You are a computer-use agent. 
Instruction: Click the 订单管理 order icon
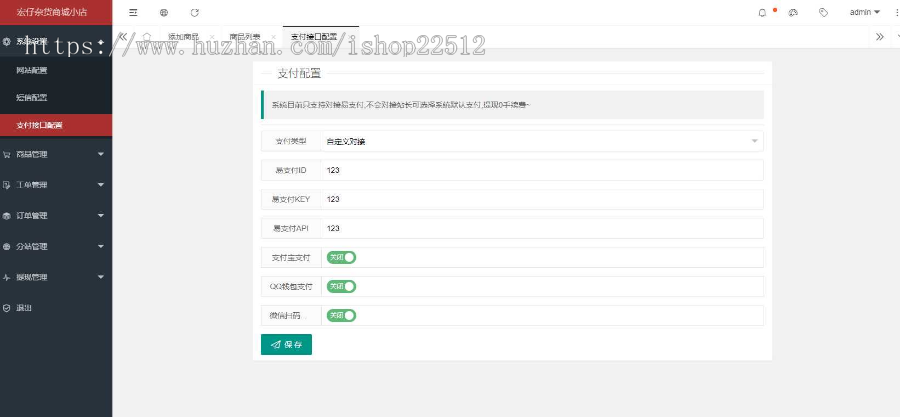(7, 216)
